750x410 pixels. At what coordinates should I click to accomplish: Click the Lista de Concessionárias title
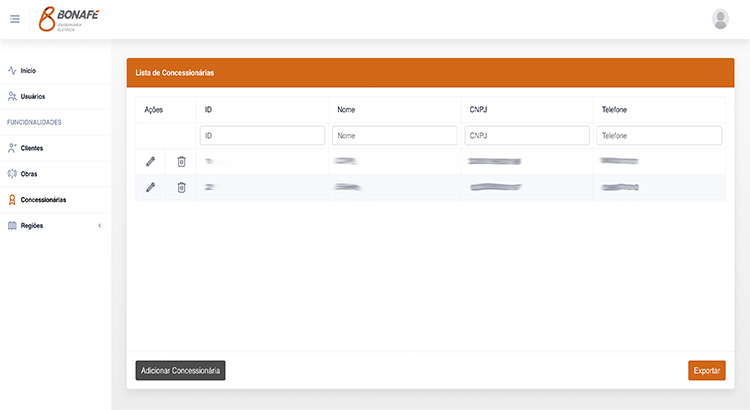pyautogui.click(x=175, y=73)
